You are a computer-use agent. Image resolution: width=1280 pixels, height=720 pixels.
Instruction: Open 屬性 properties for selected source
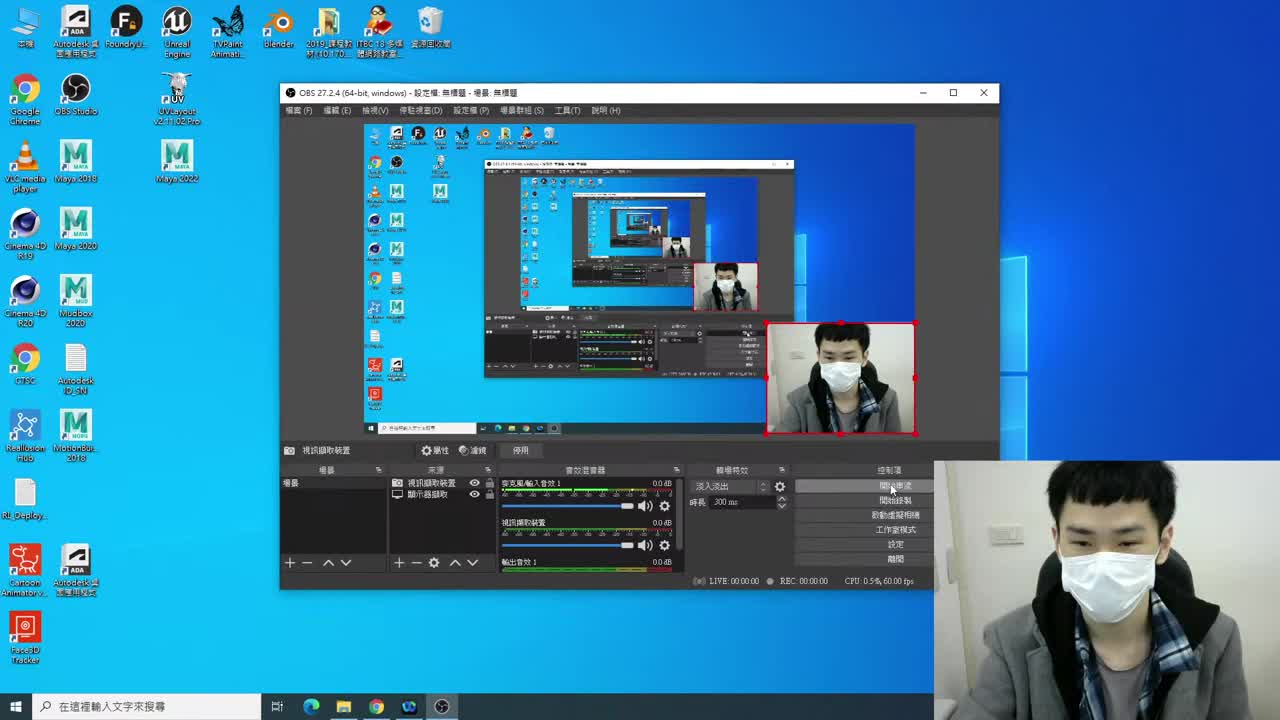pyautogui.click(x=435, y=450)
